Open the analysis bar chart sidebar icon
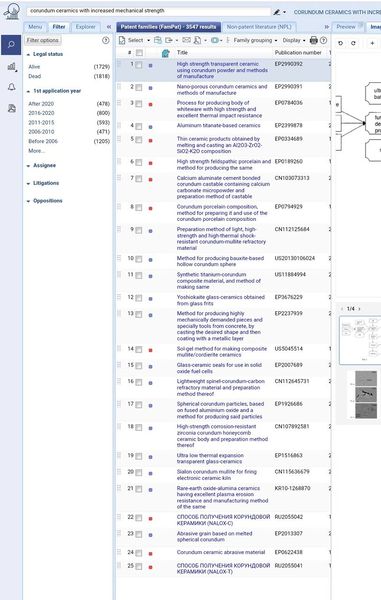 tap(11, 67)
